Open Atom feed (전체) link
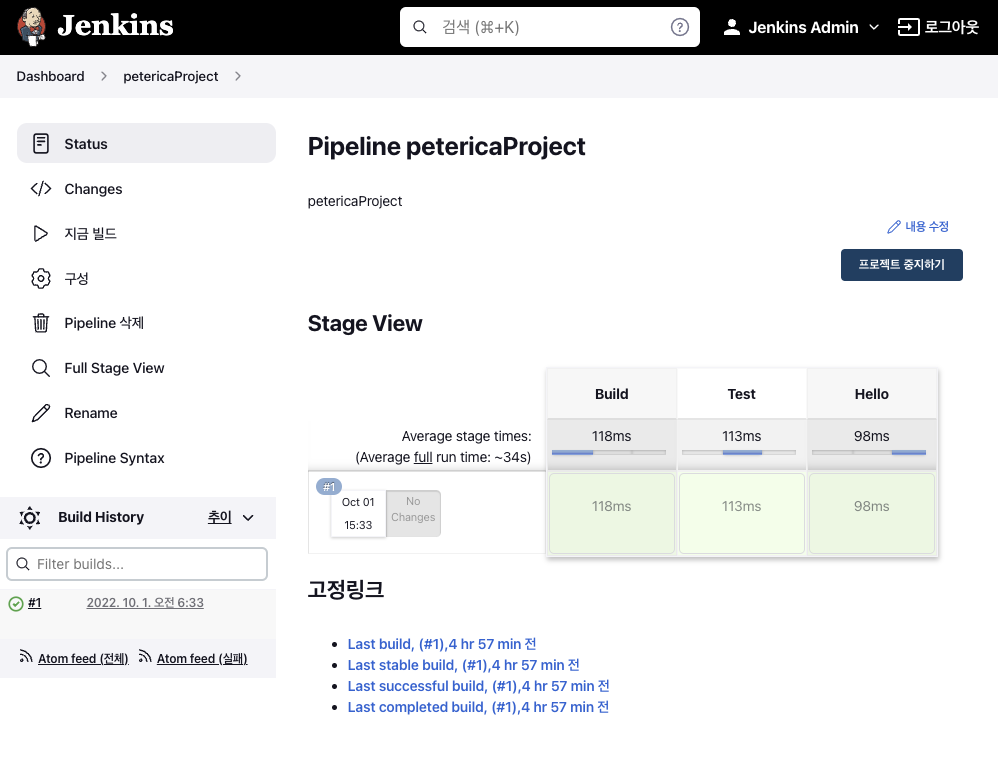998x762 pixels. 83,658
